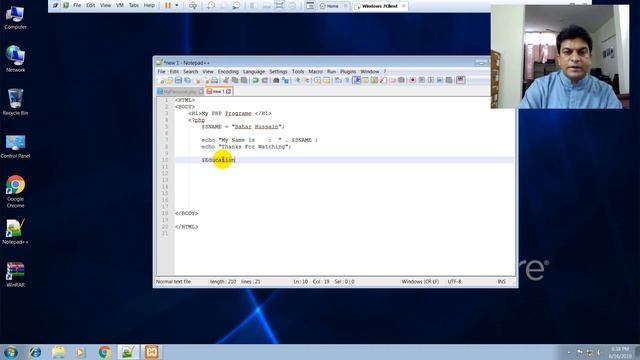Stop macro recording toolbar icon

422,80
